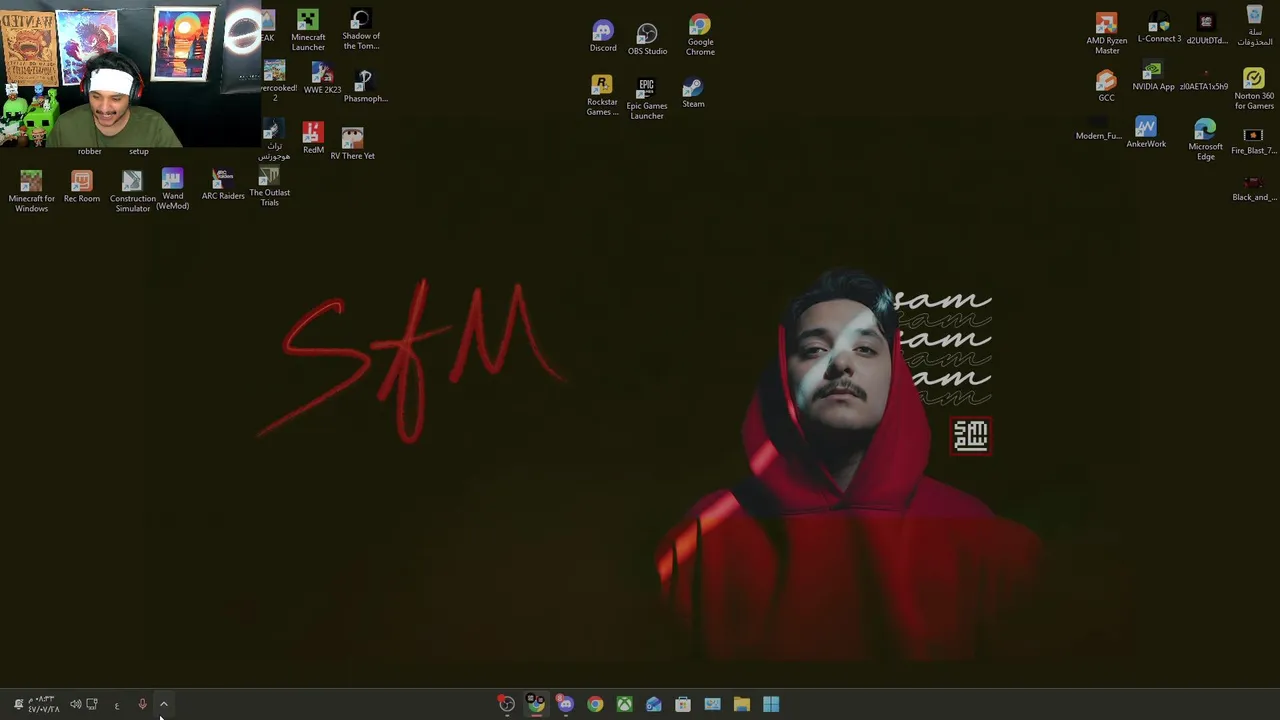The height and width of the screenshot is (720, 1280).
Task: Open the Minecraft Launcher desktop shortcut
Action: click(x=308, y=30)
